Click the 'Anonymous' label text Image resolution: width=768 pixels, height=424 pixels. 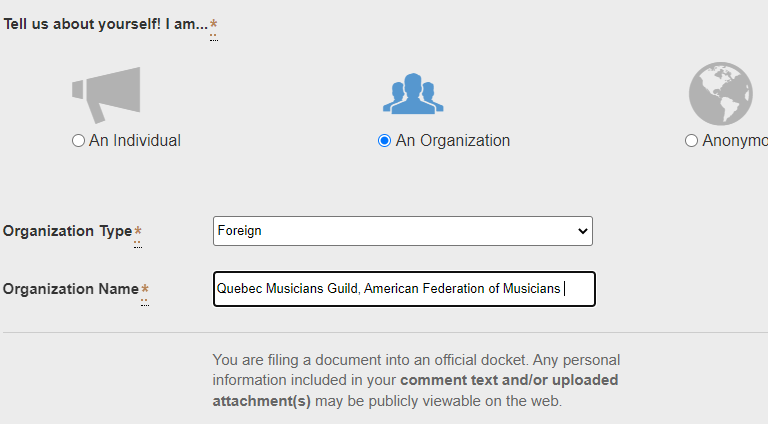[735, 141]
